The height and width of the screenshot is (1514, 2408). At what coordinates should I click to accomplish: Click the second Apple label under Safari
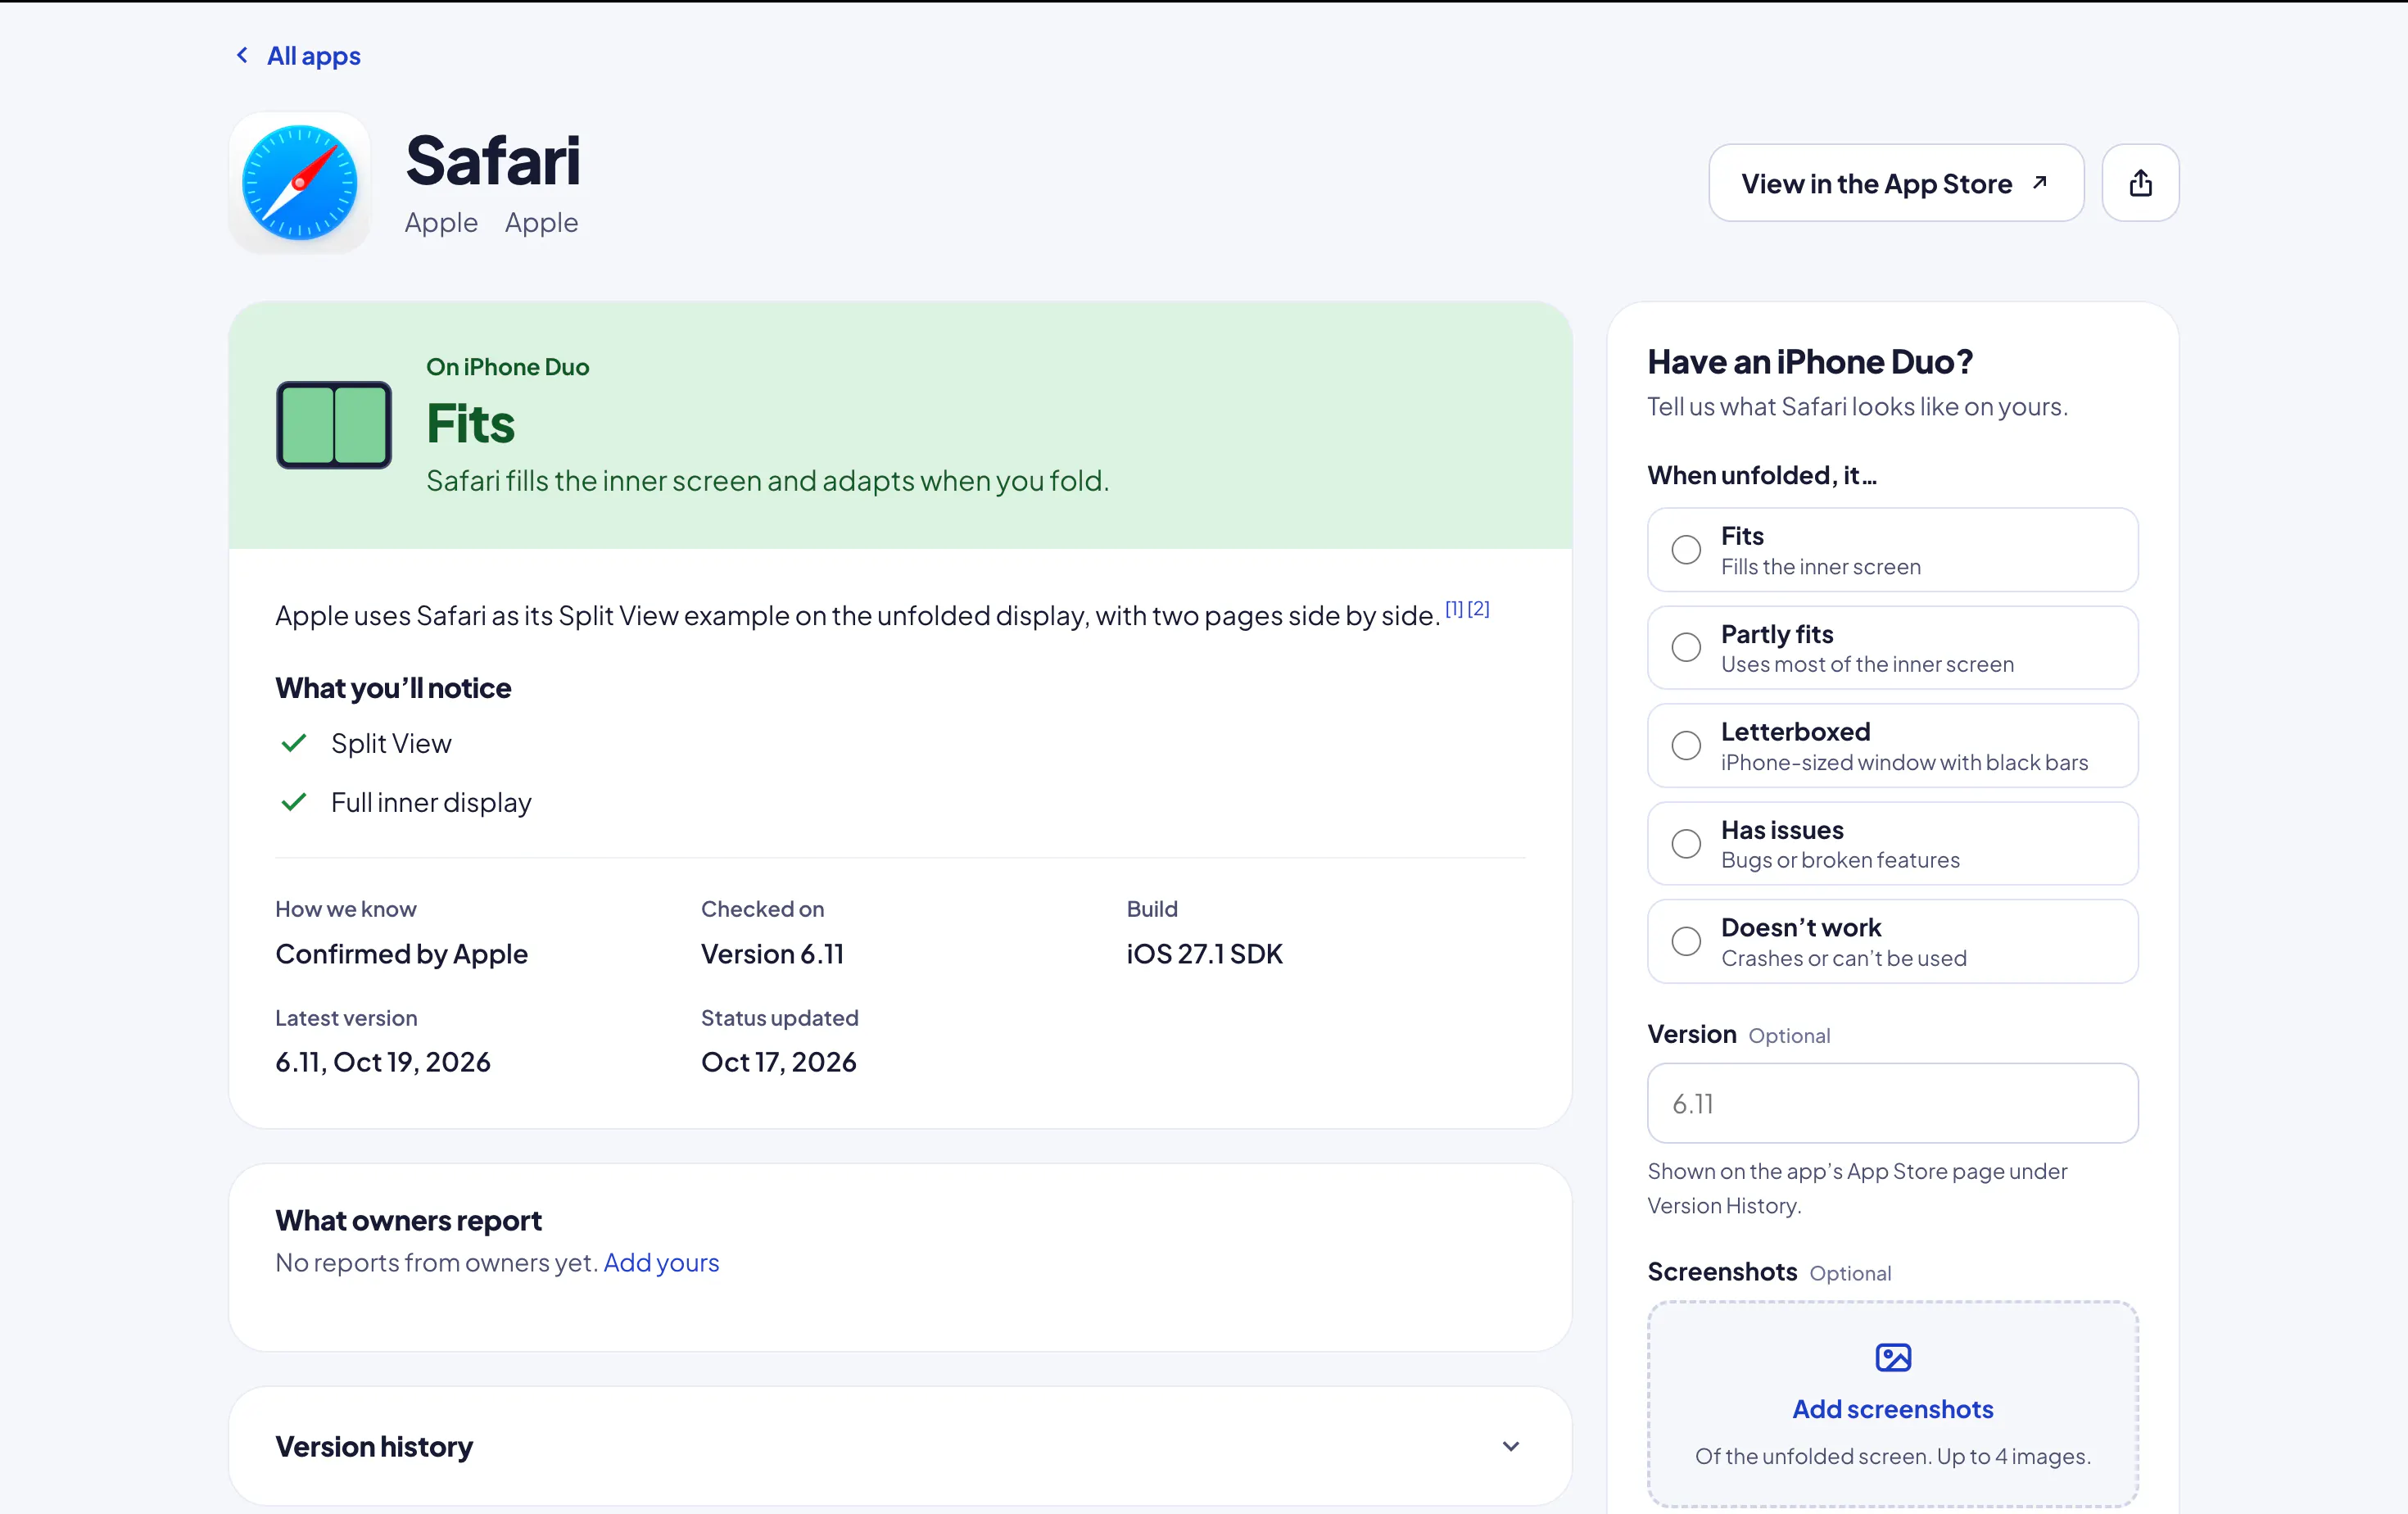pyautogui.click(x=541, y=222)
